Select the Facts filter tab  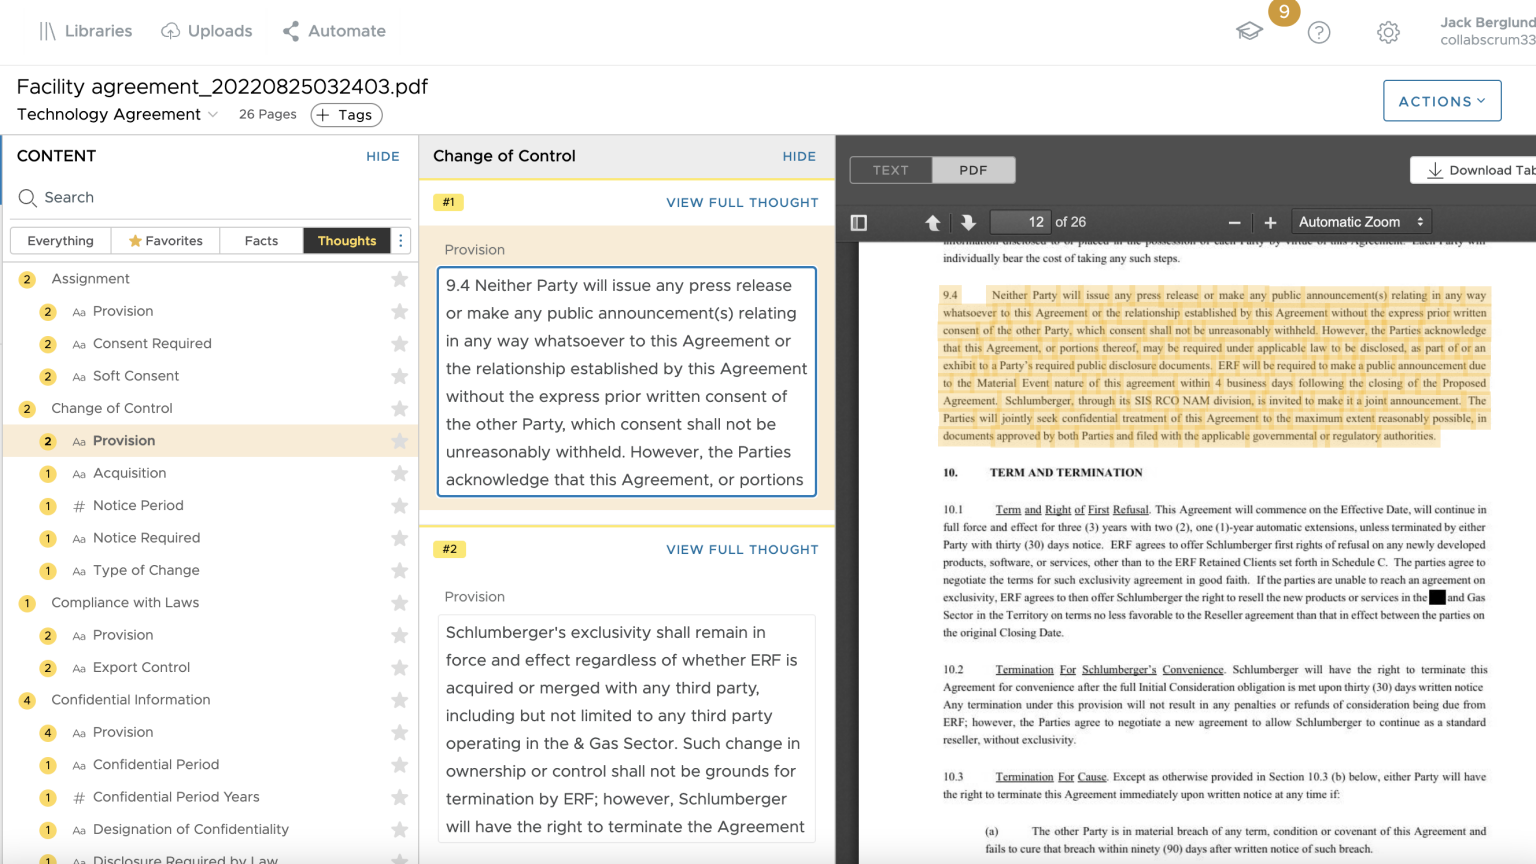[x=260, y=240]
